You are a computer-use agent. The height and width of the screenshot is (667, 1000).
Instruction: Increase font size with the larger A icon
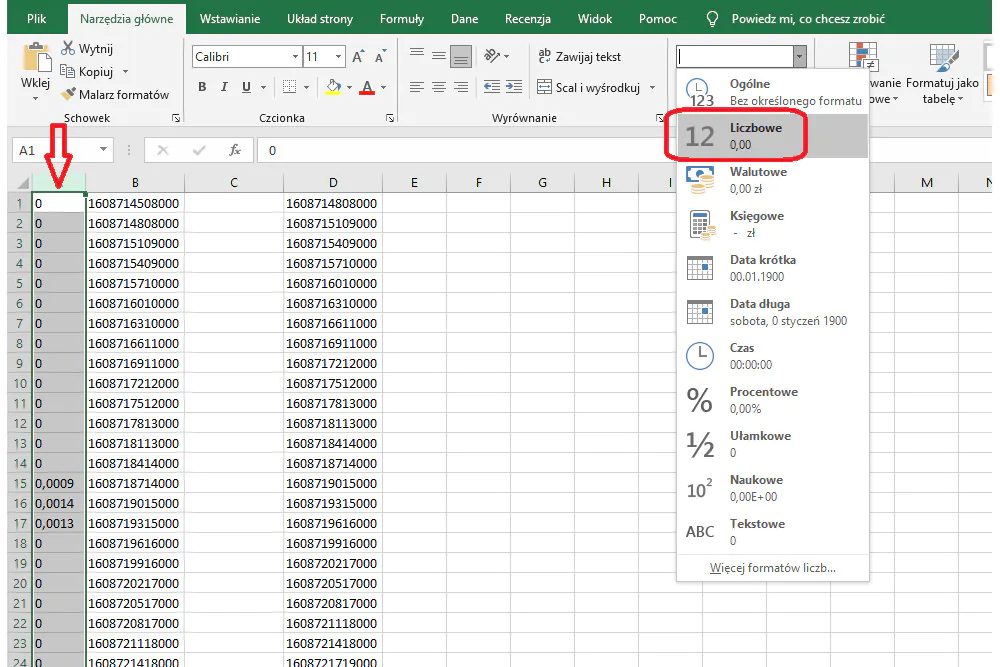click(358, 57)
